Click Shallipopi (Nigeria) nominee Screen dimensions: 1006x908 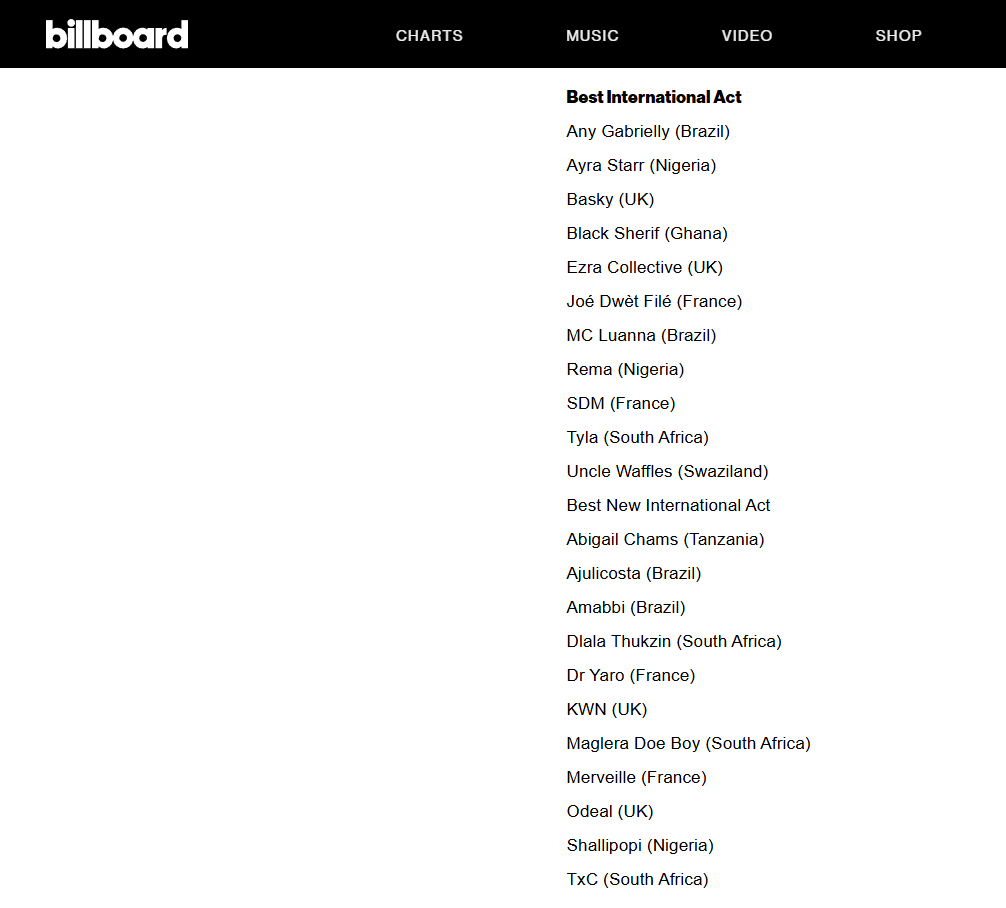point(640,846)
